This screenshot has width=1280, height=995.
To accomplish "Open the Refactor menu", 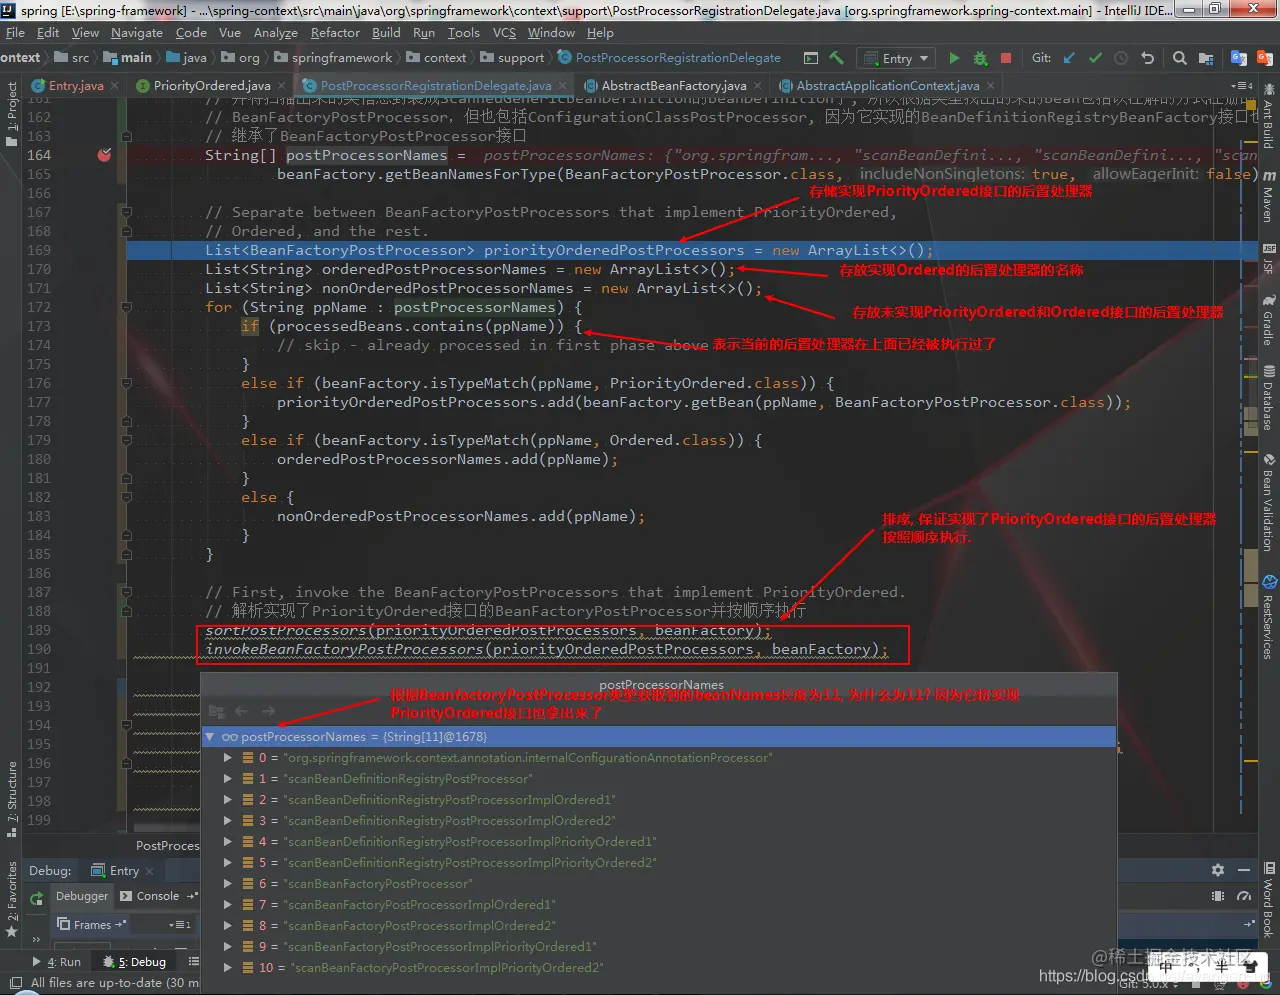I will pyautogui.click(x=335, y=33).
